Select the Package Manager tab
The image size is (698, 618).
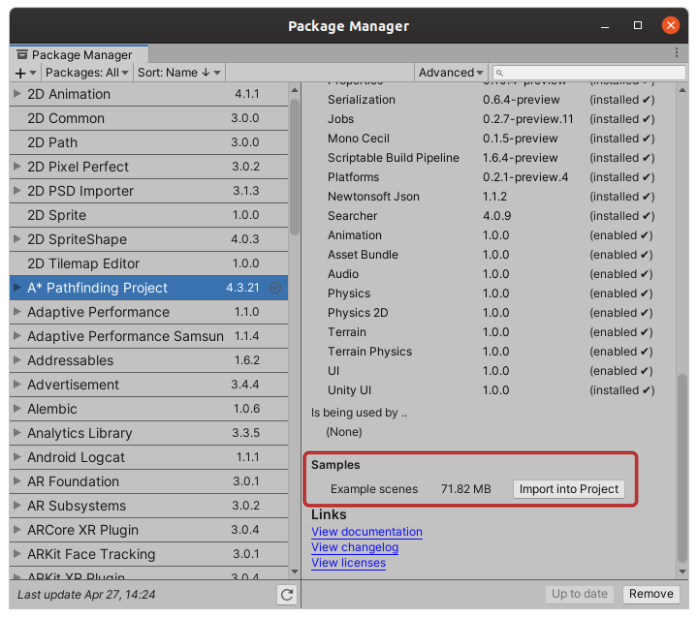coord(79,54)
